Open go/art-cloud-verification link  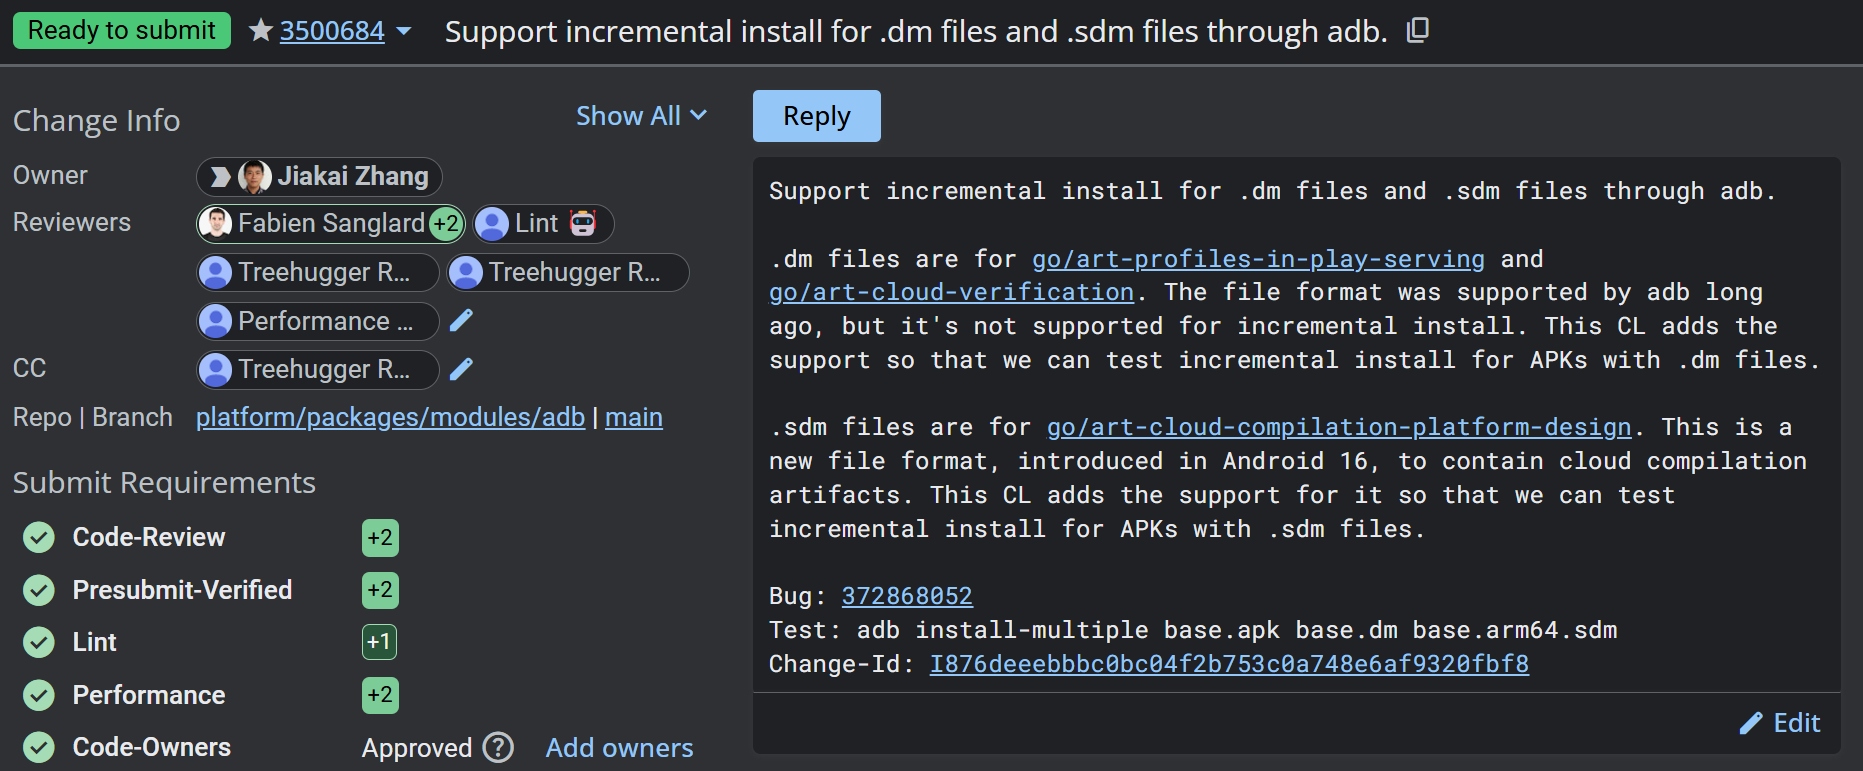[x=951, y=292]
